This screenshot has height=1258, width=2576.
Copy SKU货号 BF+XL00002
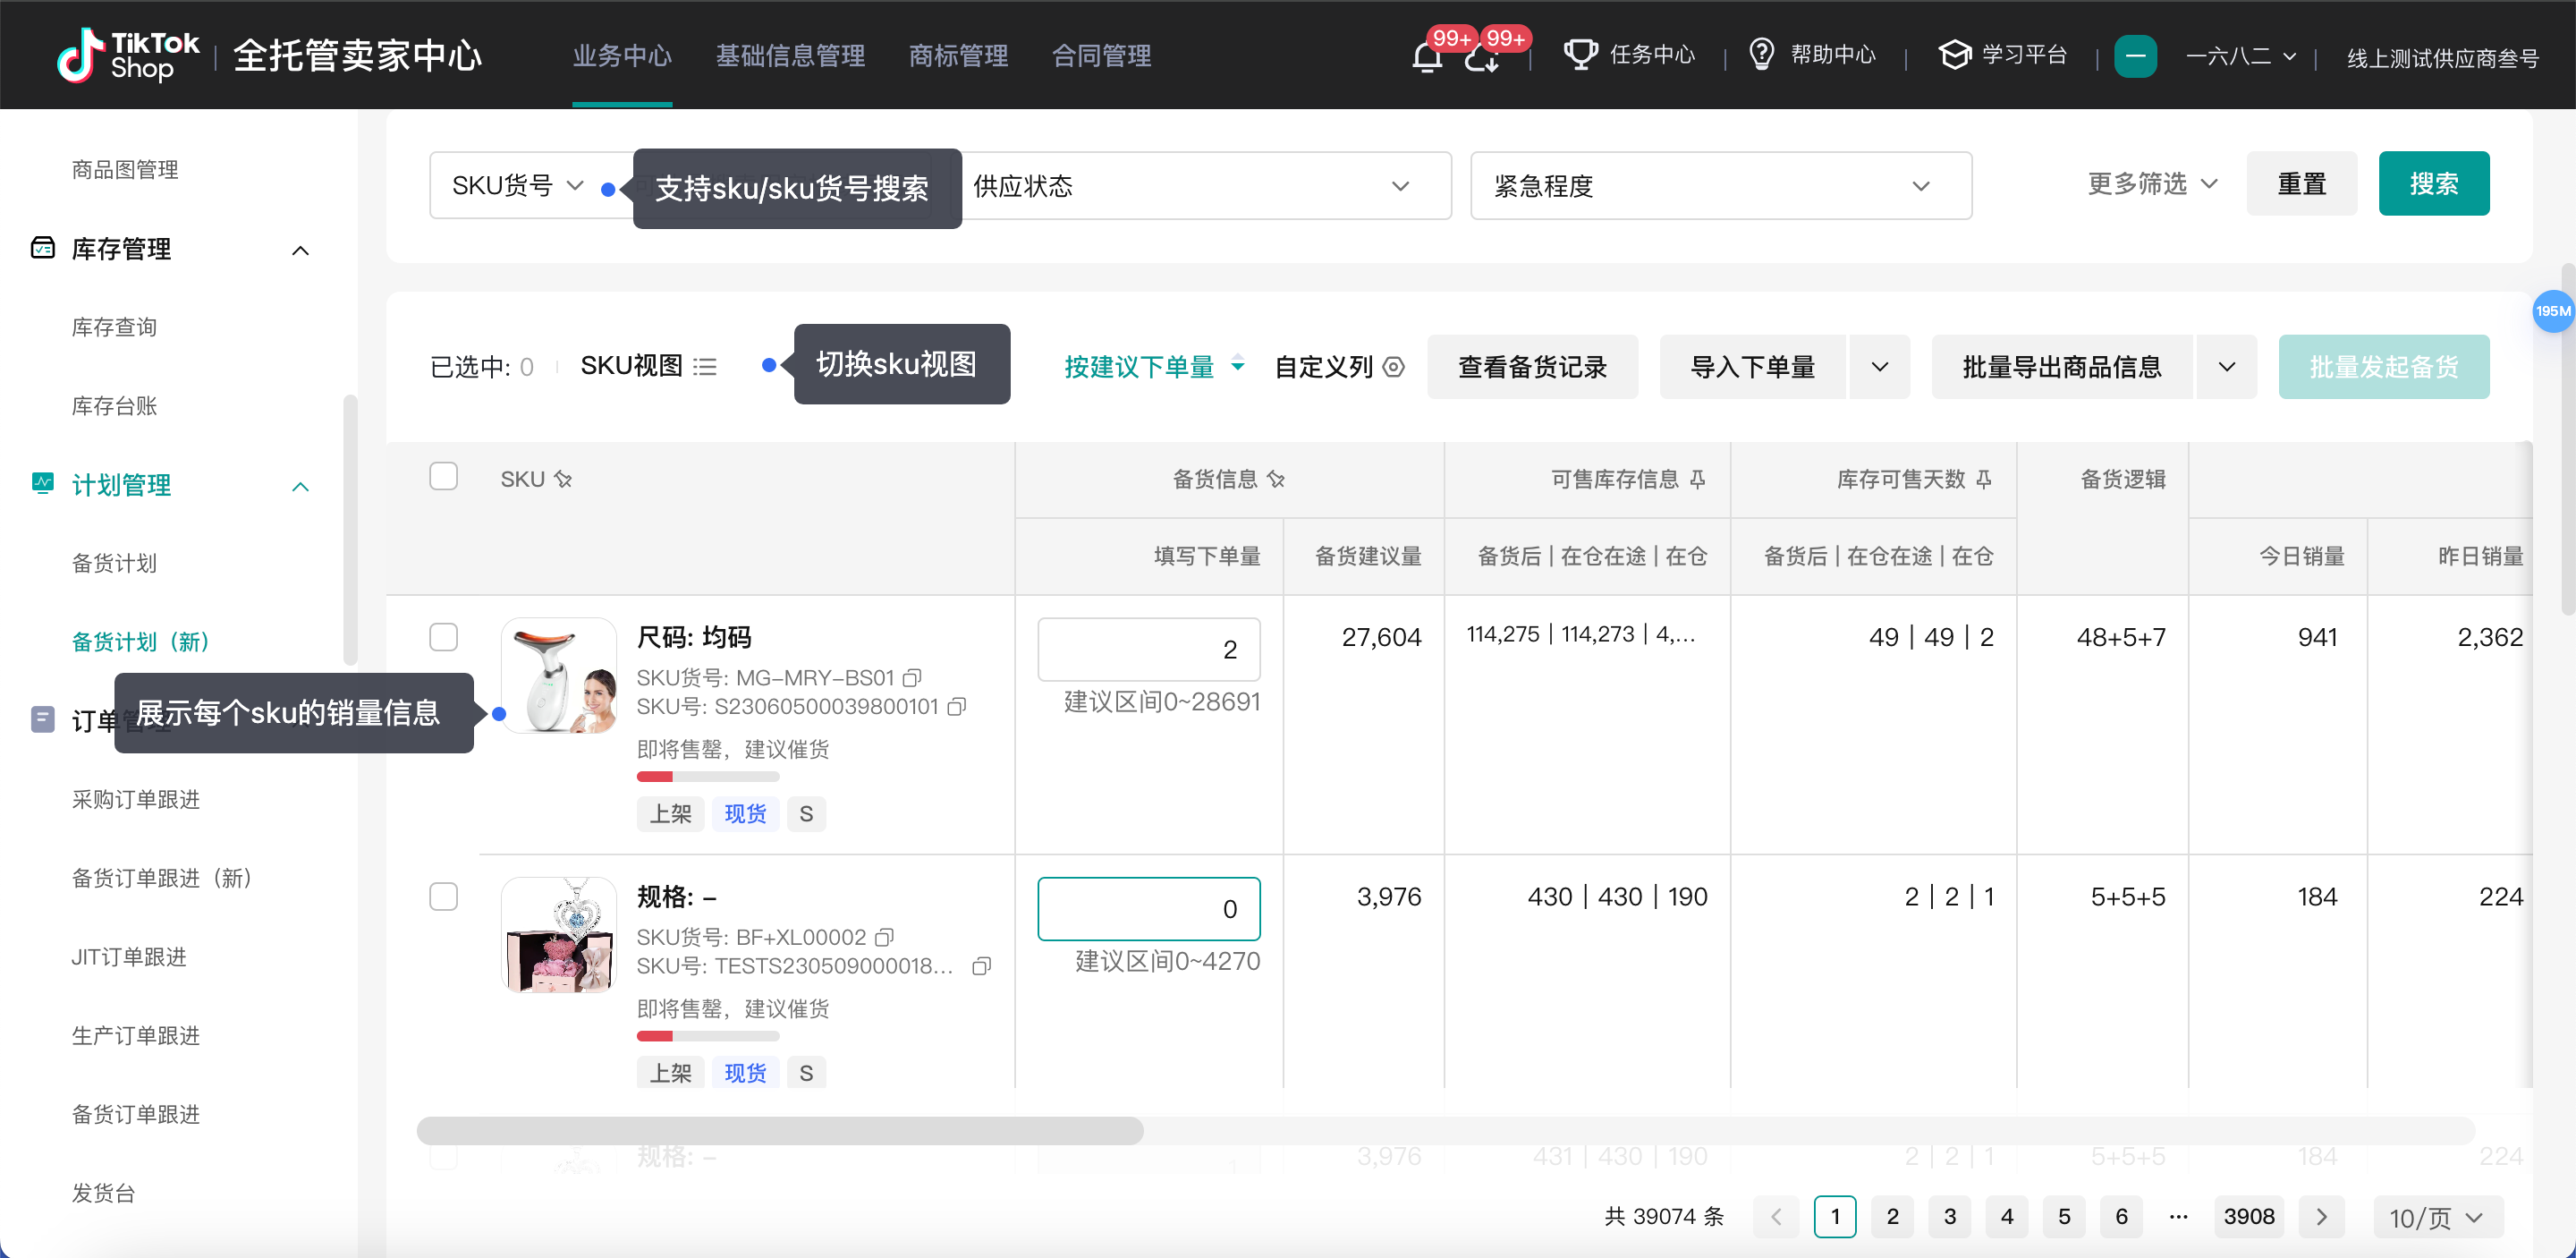pos(884,937)
